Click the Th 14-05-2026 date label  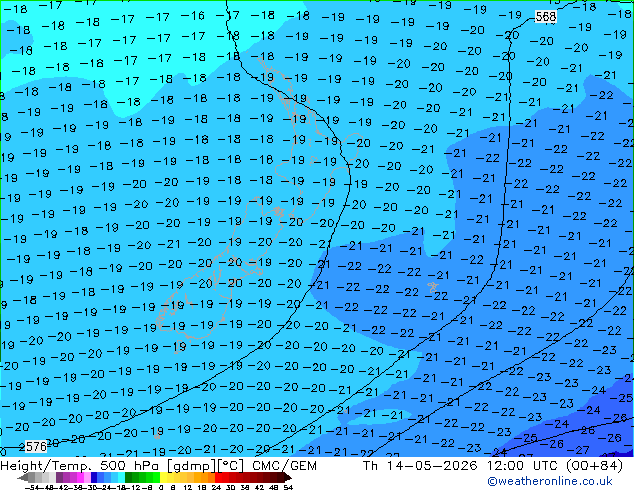pos(420,466)
